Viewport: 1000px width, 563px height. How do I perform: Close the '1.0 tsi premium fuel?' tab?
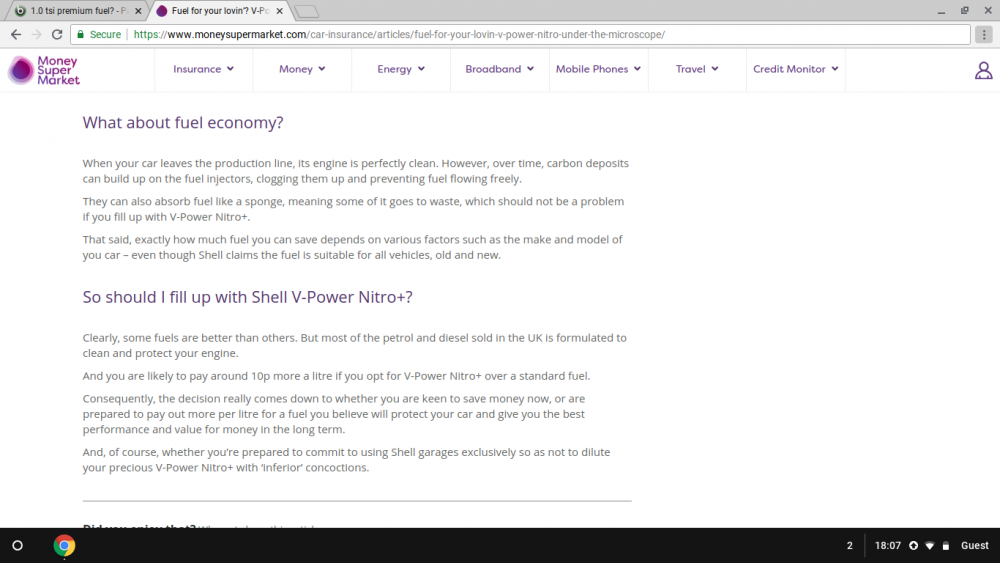(138, 11)
